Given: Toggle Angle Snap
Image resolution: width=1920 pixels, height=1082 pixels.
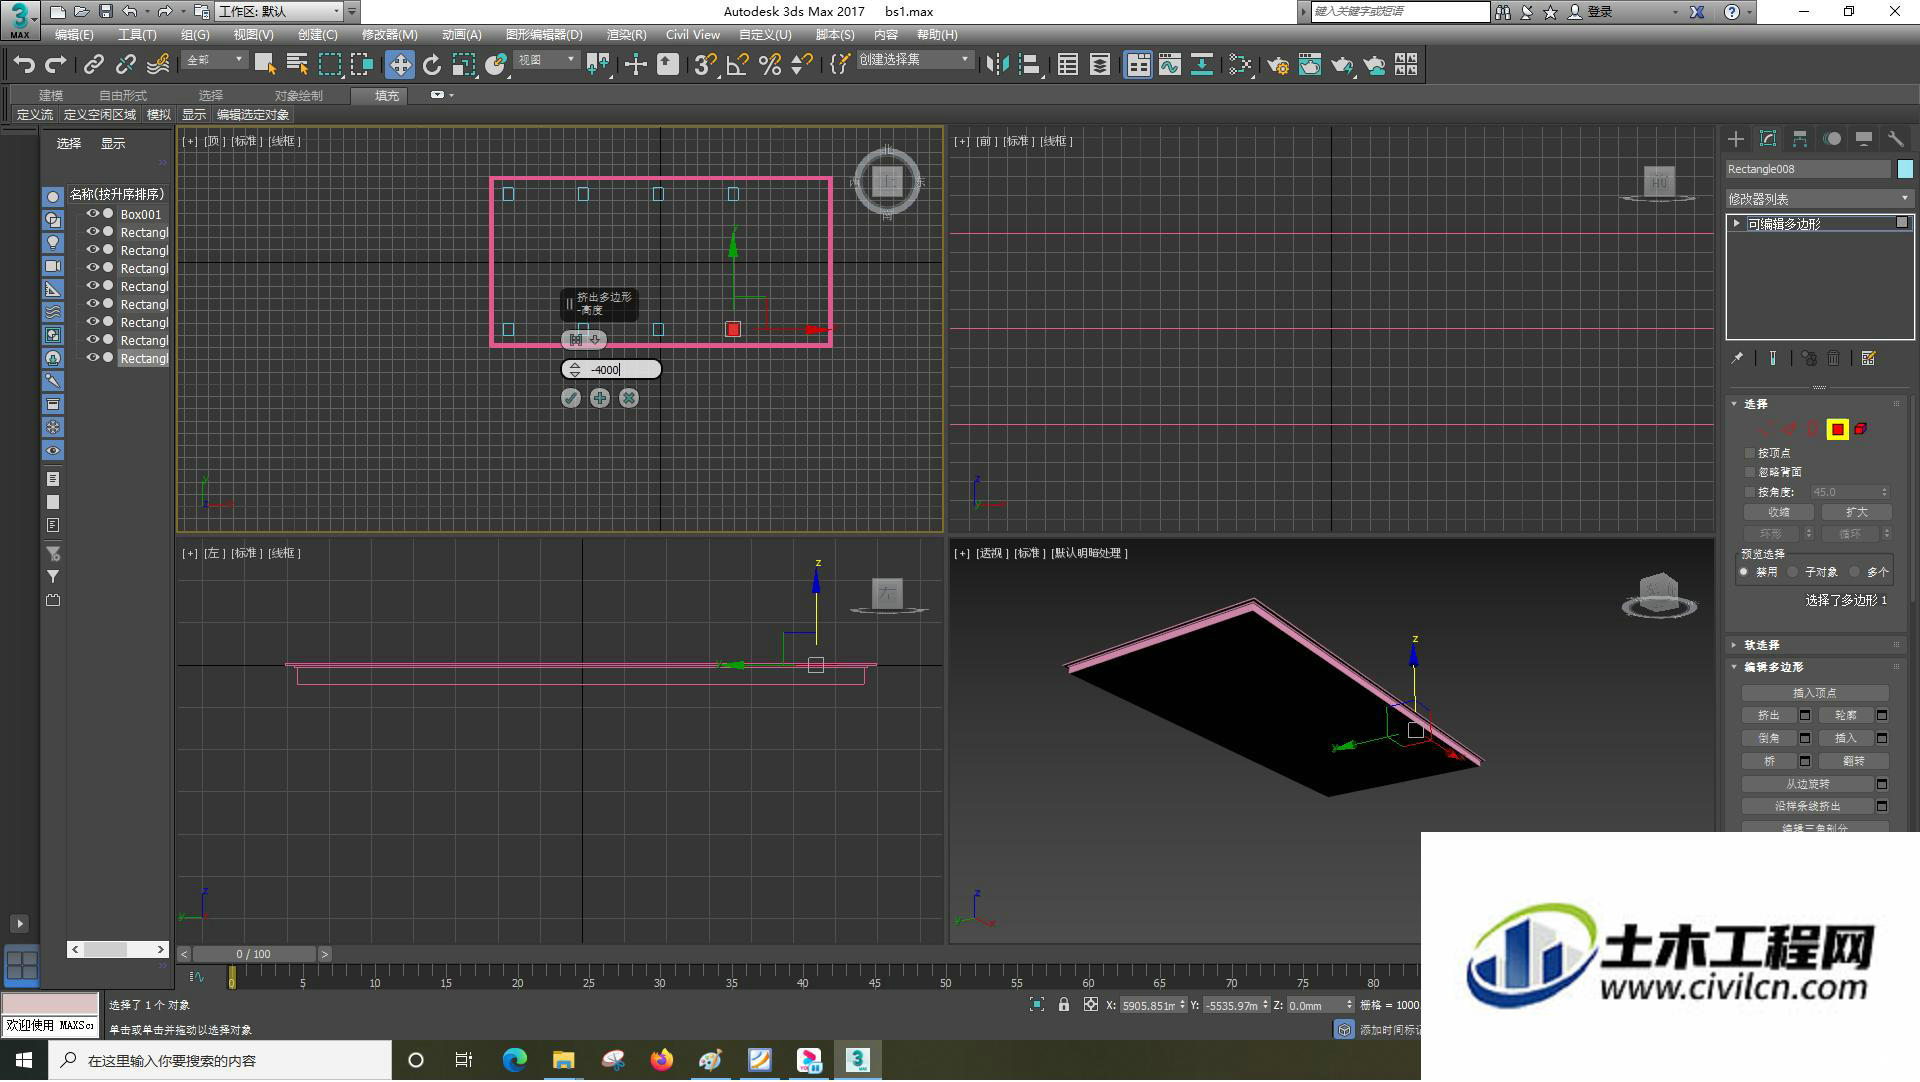Looking at the screenshot, I should [x=738, y=65].
